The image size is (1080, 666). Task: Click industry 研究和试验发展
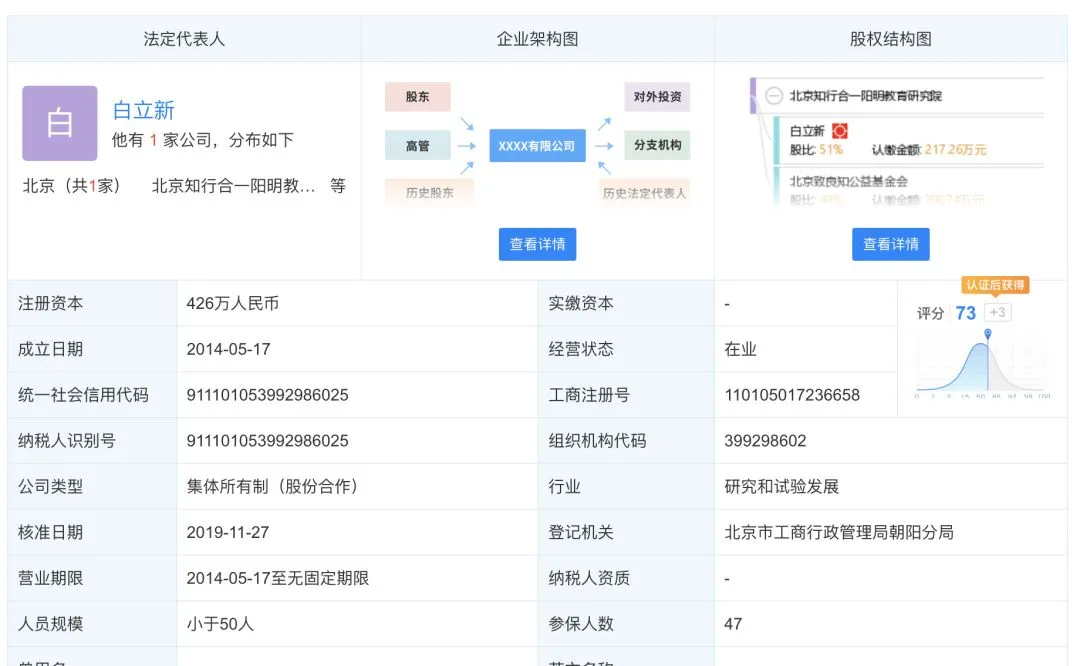(x=782, y=487)
